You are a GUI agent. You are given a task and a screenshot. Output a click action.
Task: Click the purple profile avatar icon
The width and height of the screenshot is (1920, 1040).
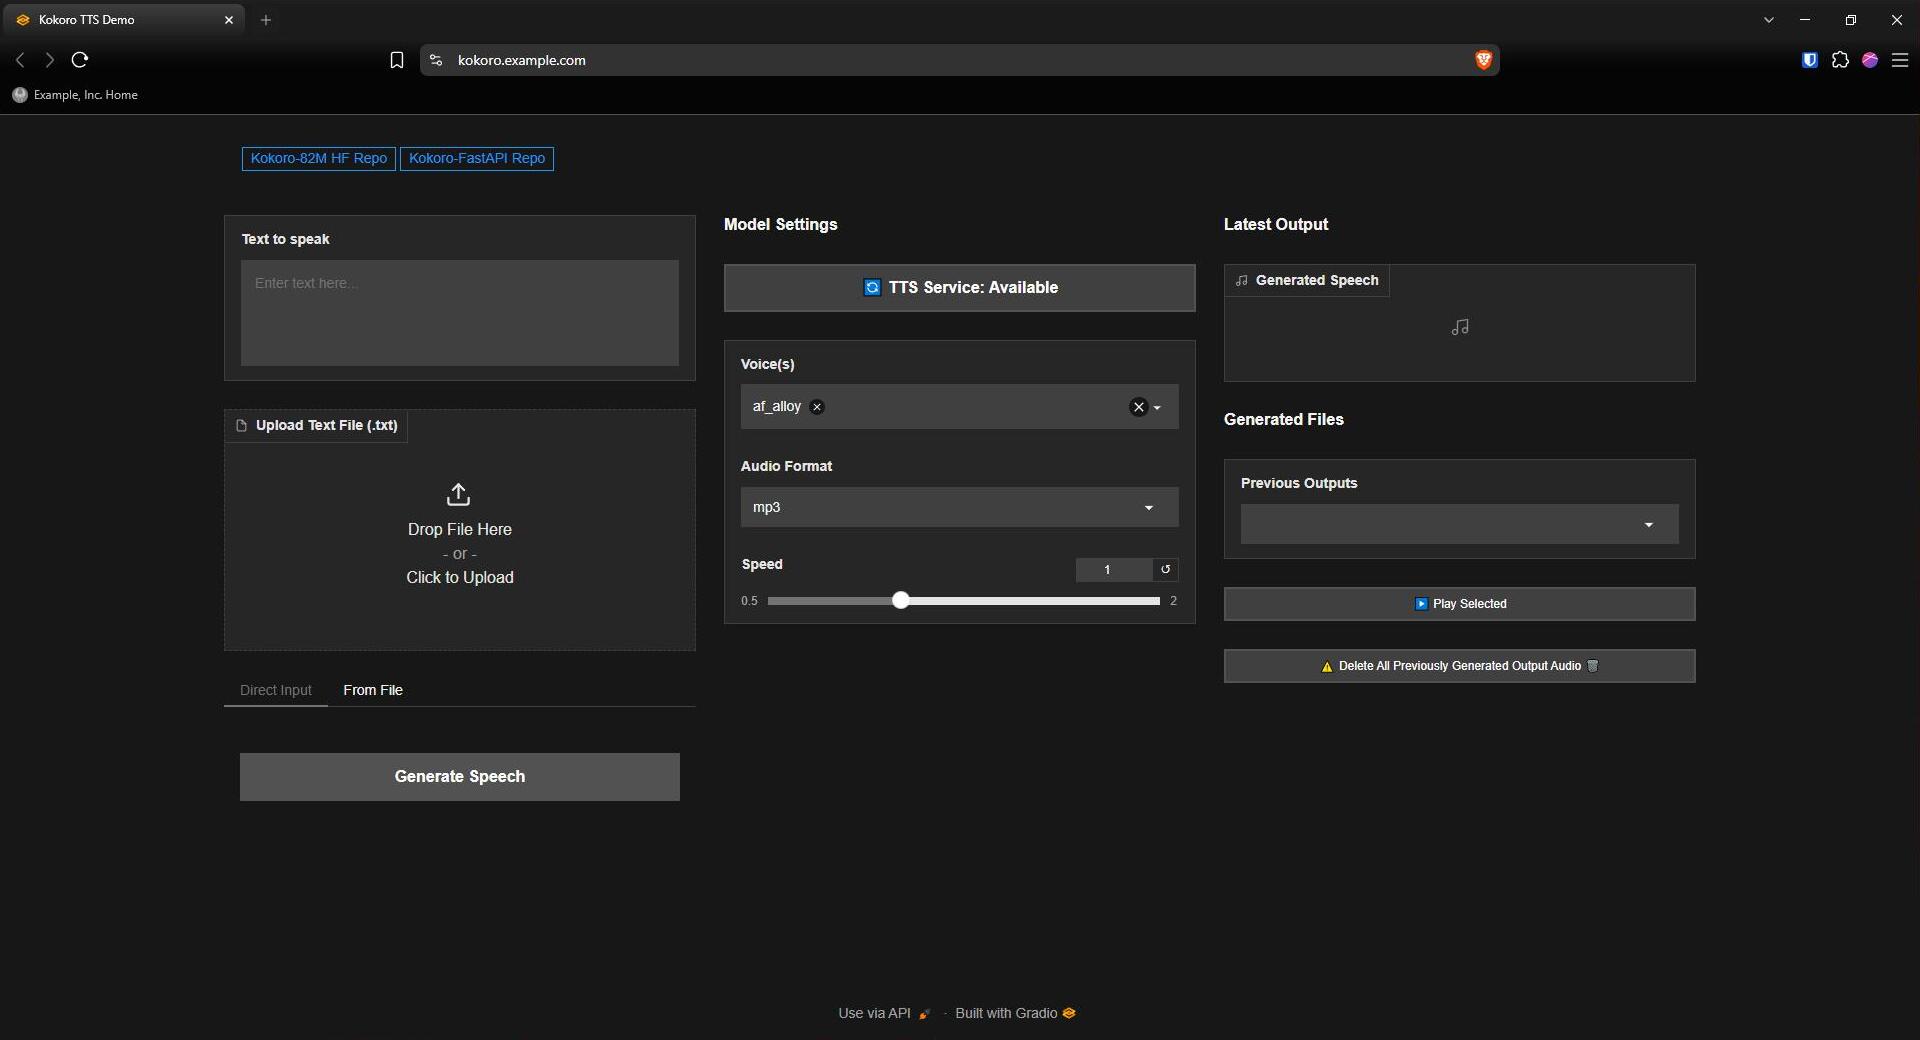pyautogui.click(x=1869, y=60)
